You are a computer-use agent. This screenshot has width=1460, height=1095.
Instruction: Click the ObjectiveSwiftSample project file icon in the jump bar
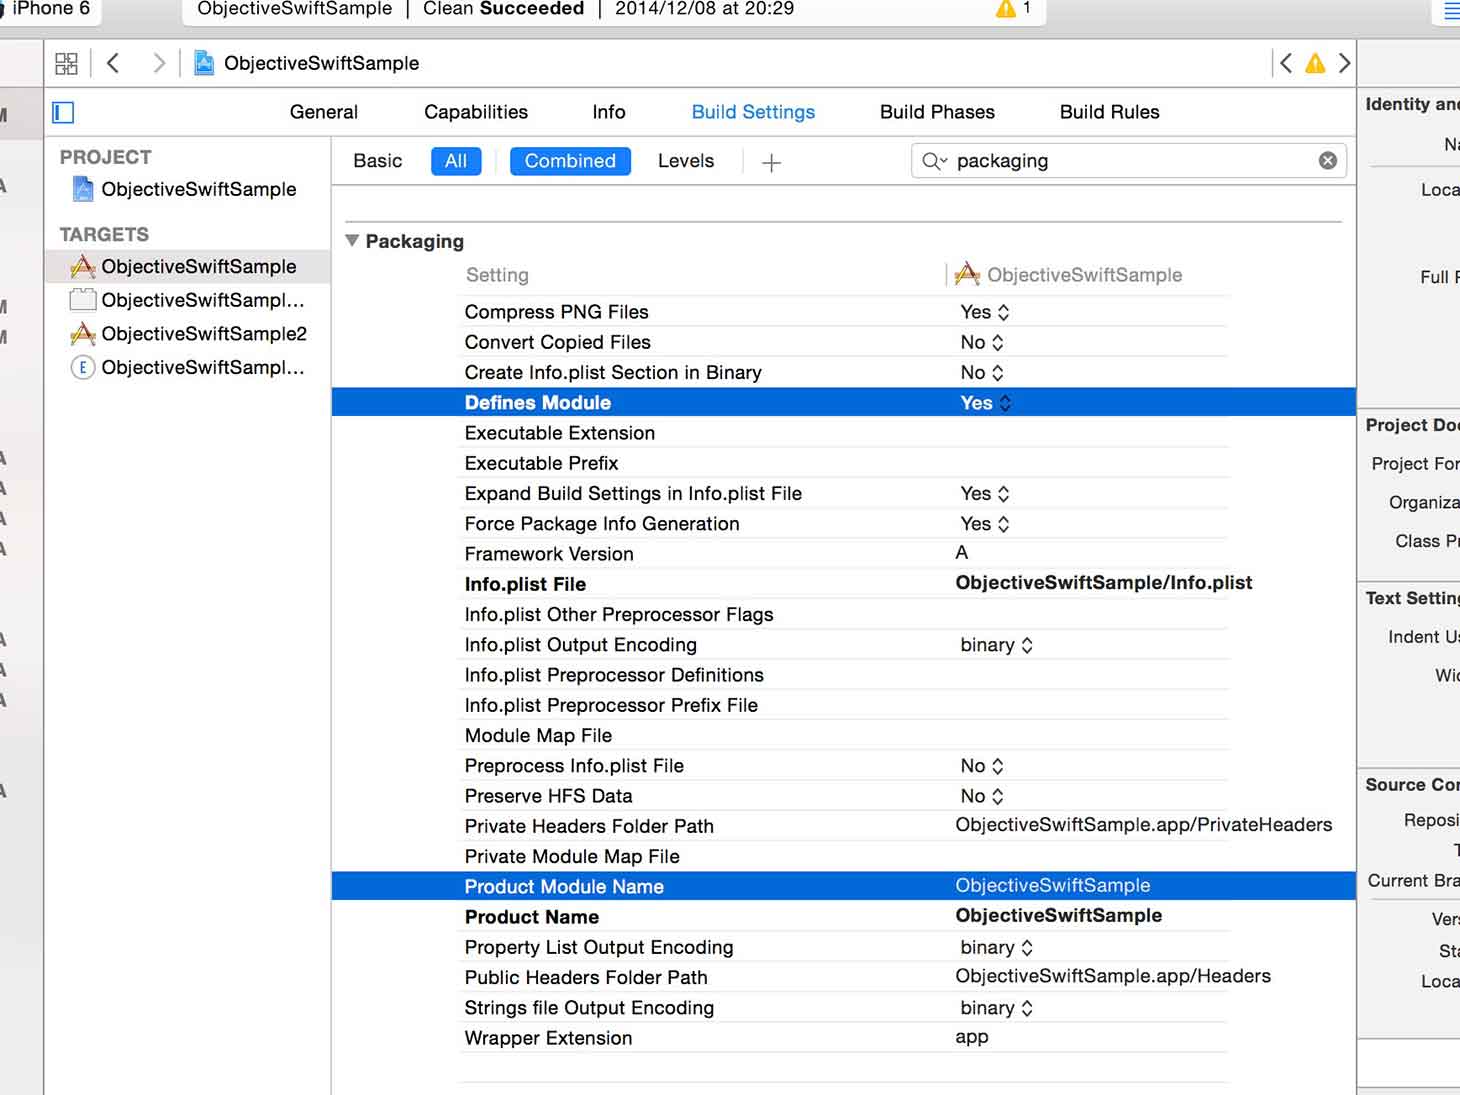[204, 63]
